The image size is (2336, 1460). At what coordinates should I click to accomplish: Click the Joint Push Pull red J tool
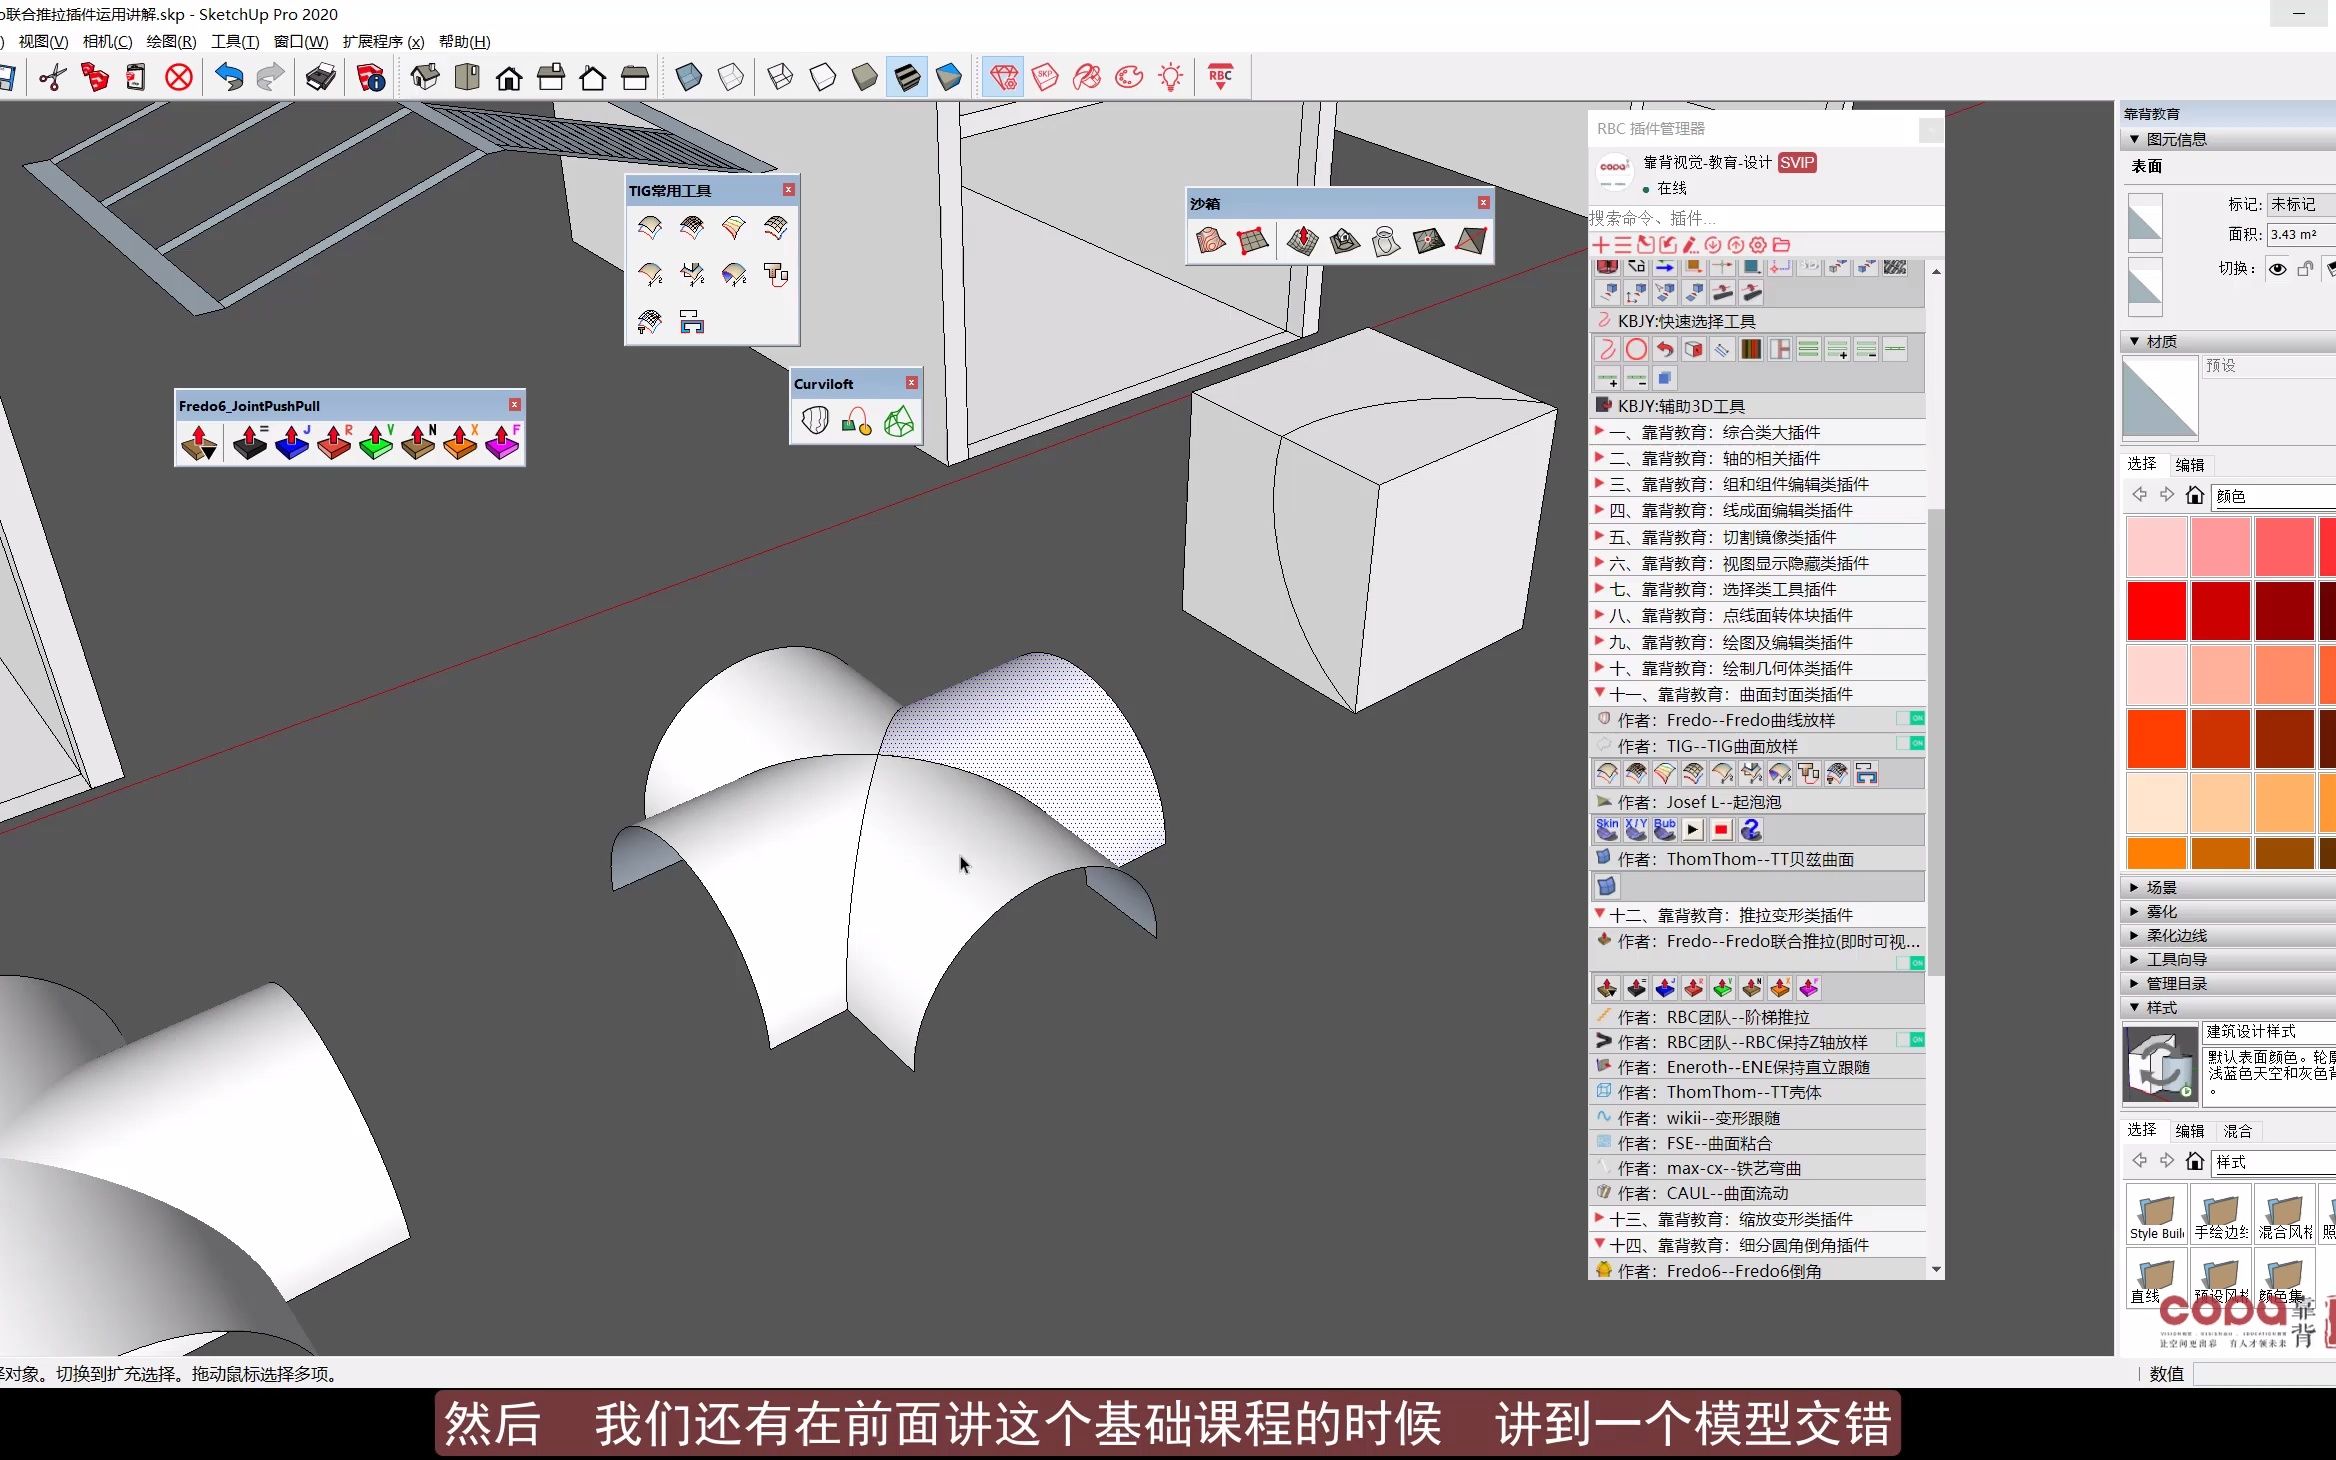(292, 442)
